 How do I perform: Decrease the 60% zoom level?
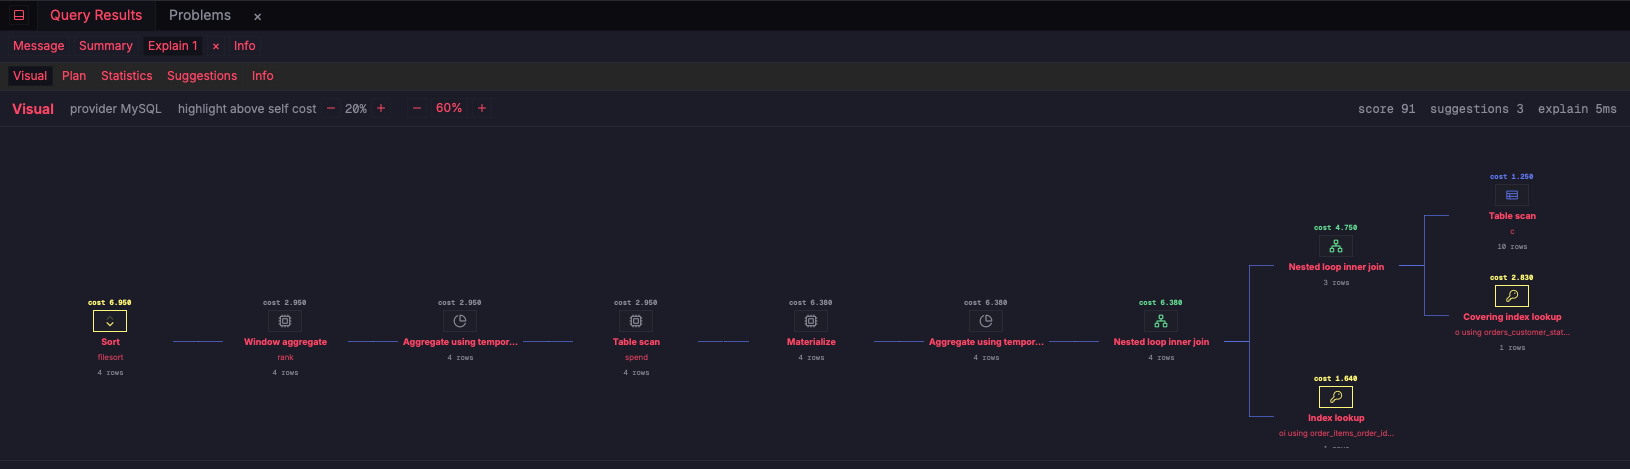[x=417, y=108]
